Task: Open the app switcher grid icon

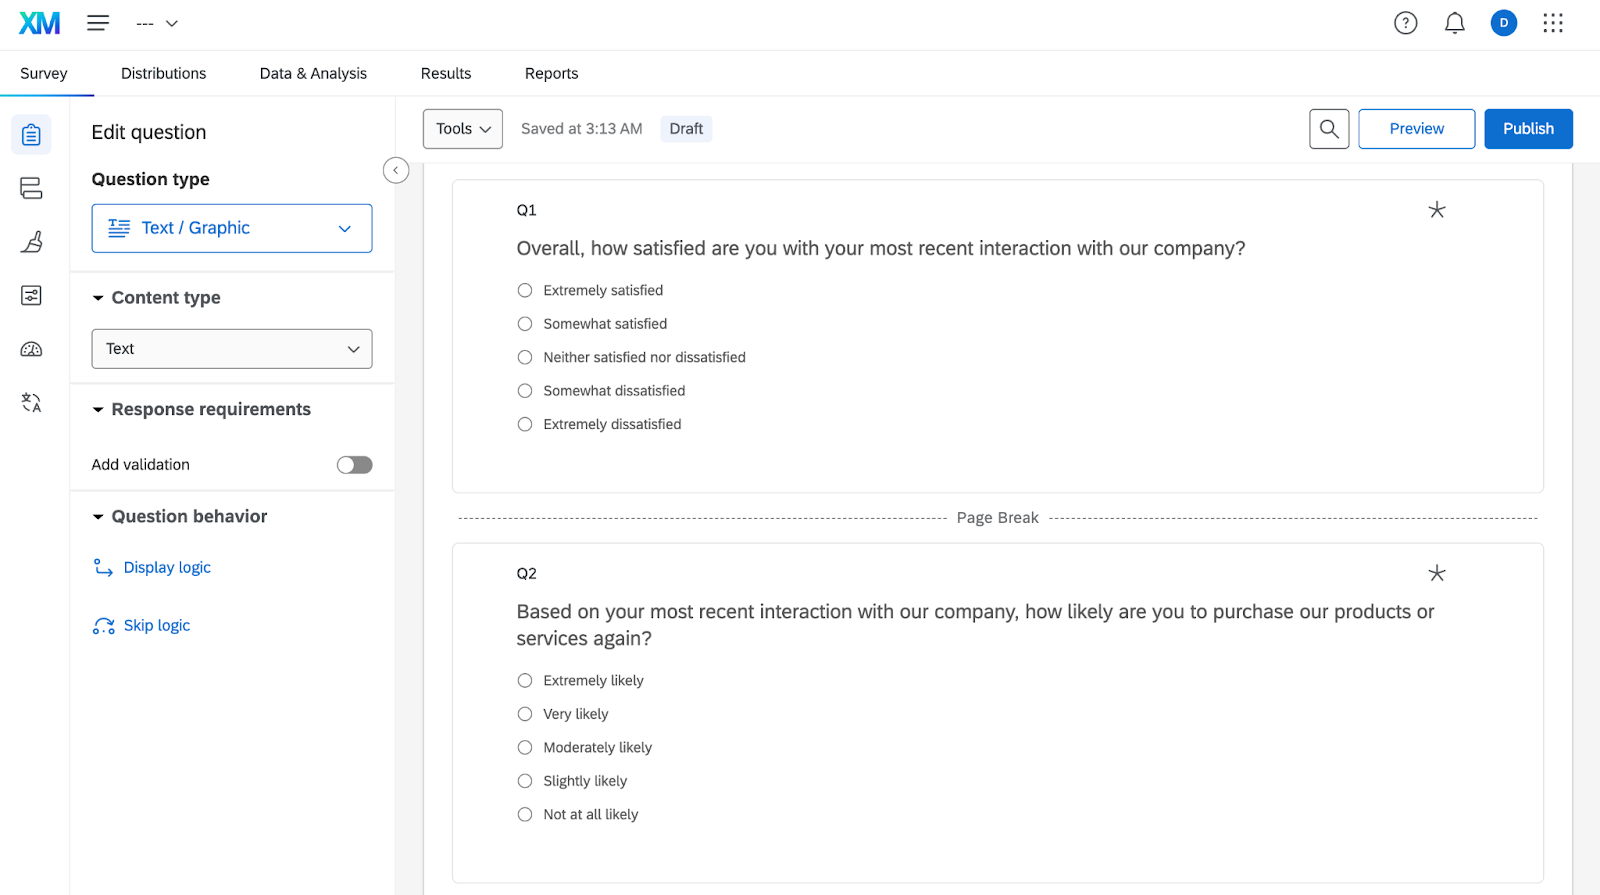Action: [1552, 23]
